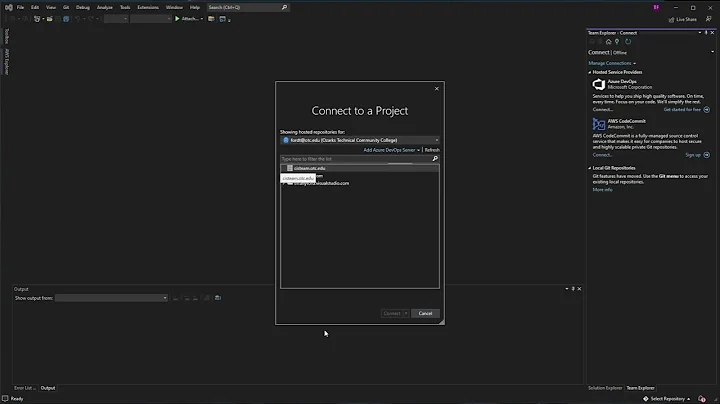720x404 pixels.
Task: Click Live Share button
Action: (x=683, y=19)
